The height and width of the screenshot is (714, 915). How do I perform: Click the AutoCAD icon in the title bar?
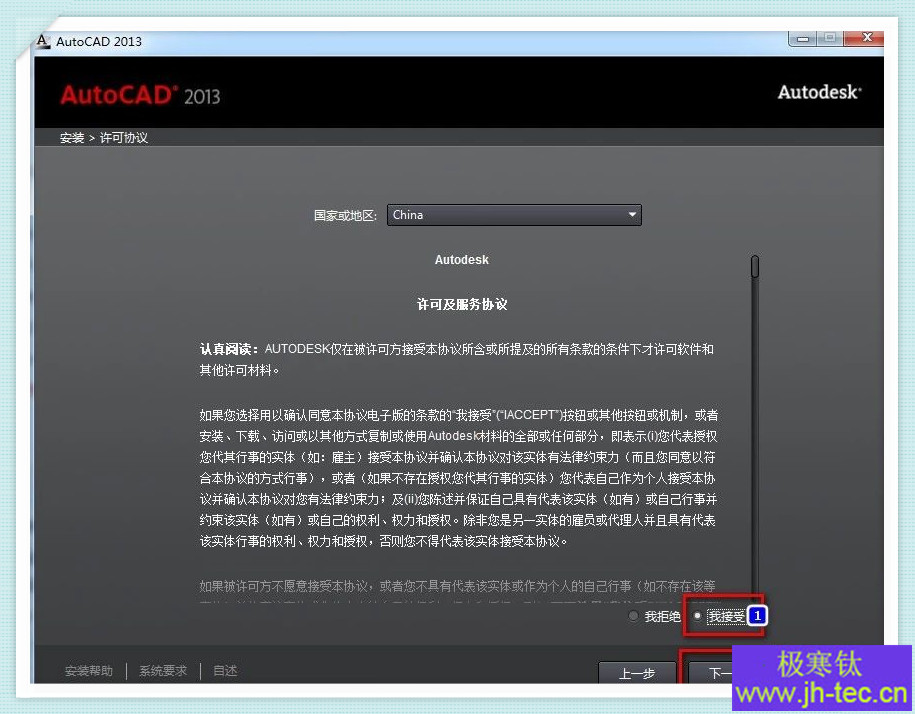pyautogui.click(x=43, y=41)
